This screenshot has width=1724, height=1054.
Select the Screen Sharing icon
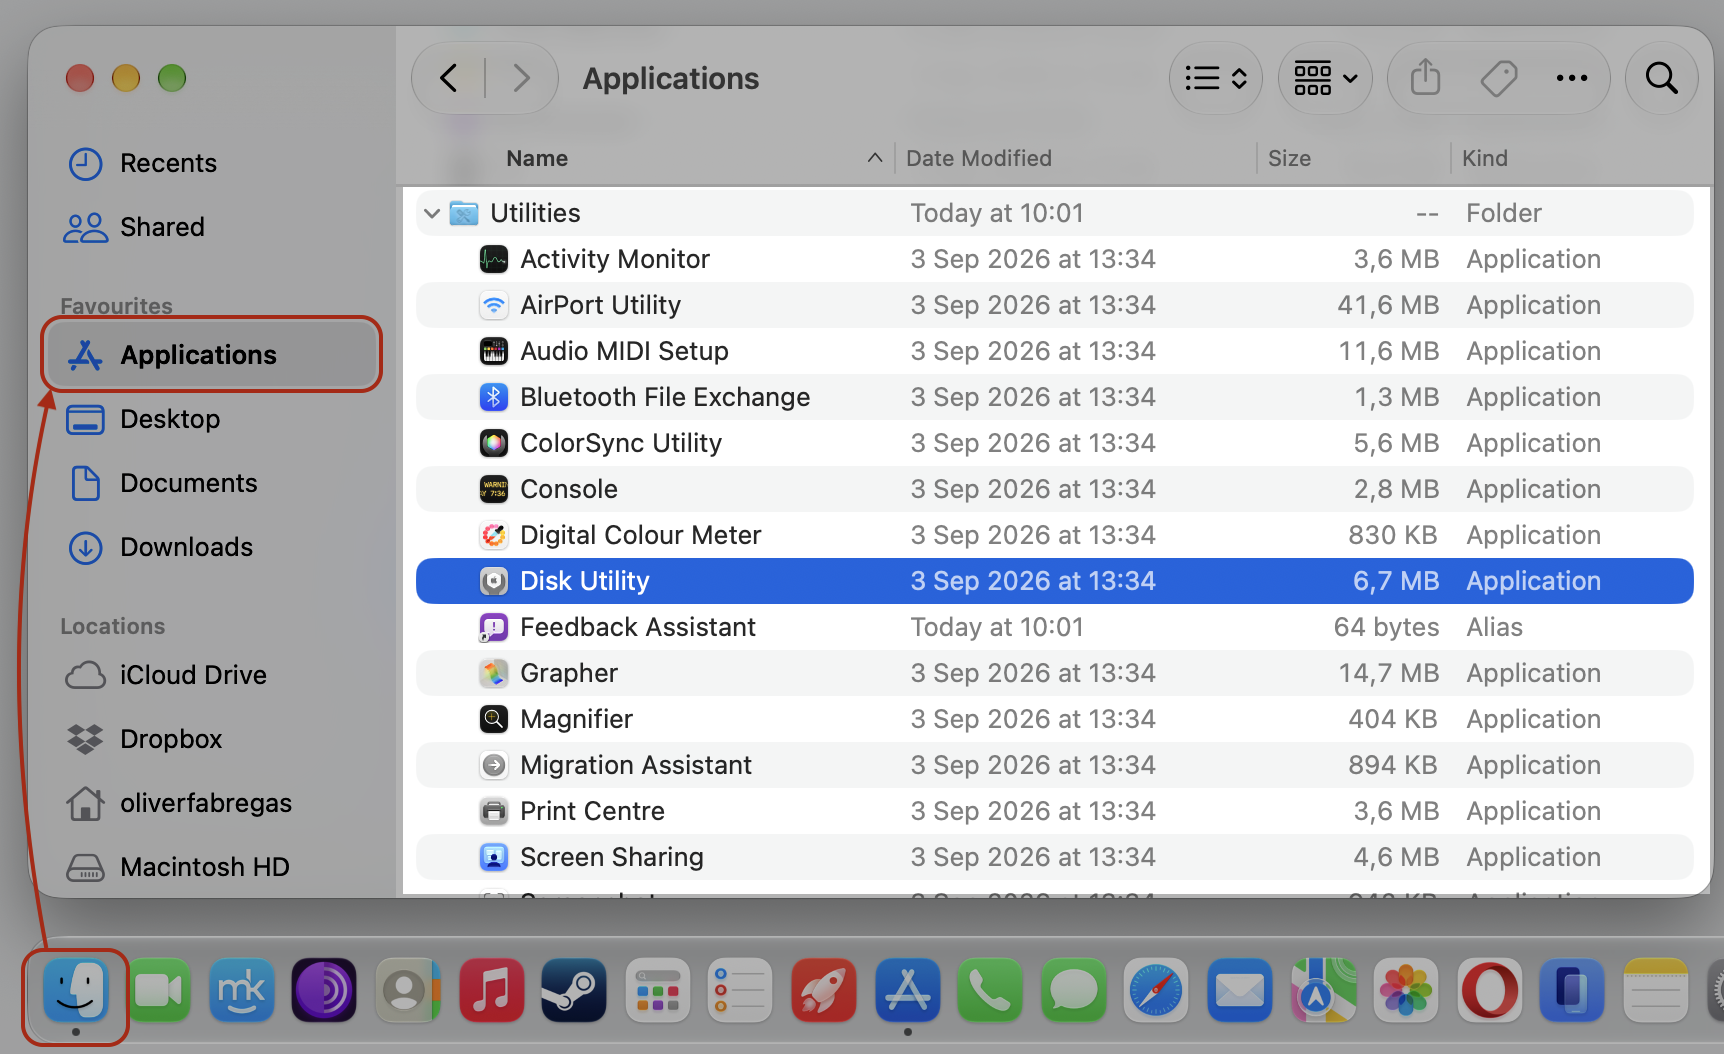tap(494, 857)
